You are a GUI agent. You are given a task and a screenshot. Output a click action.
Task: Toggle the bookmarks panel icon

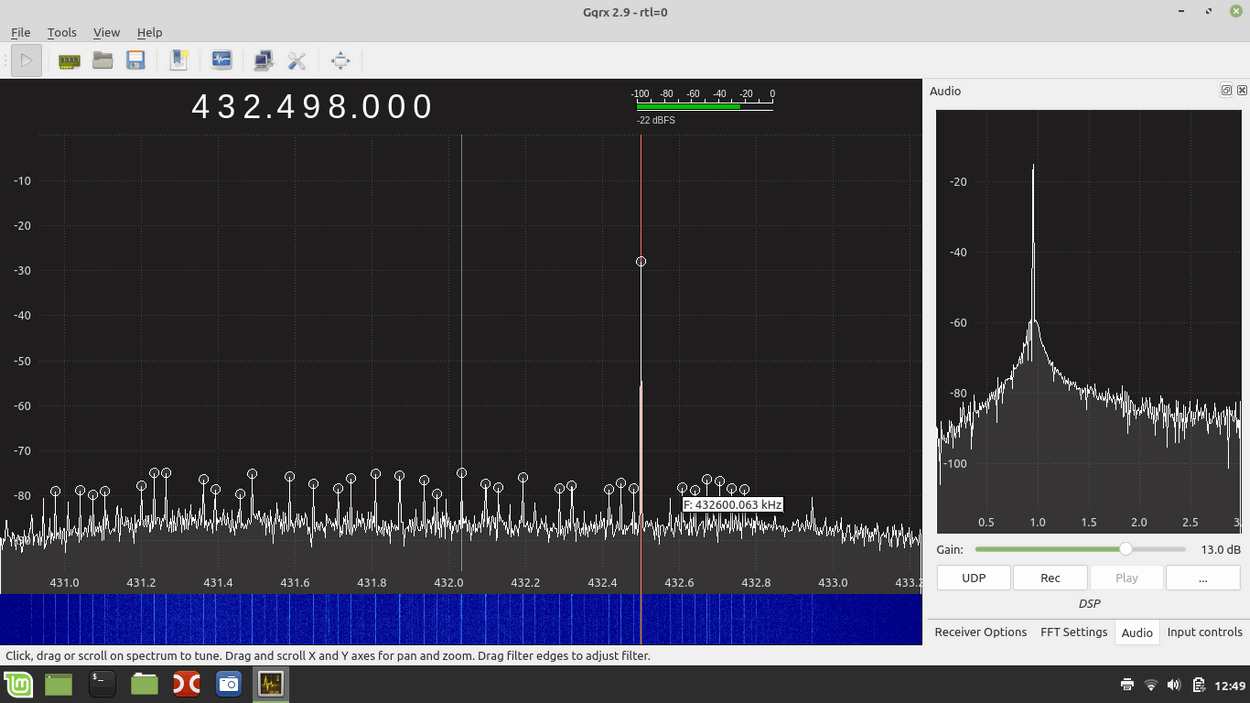(180, 60)
